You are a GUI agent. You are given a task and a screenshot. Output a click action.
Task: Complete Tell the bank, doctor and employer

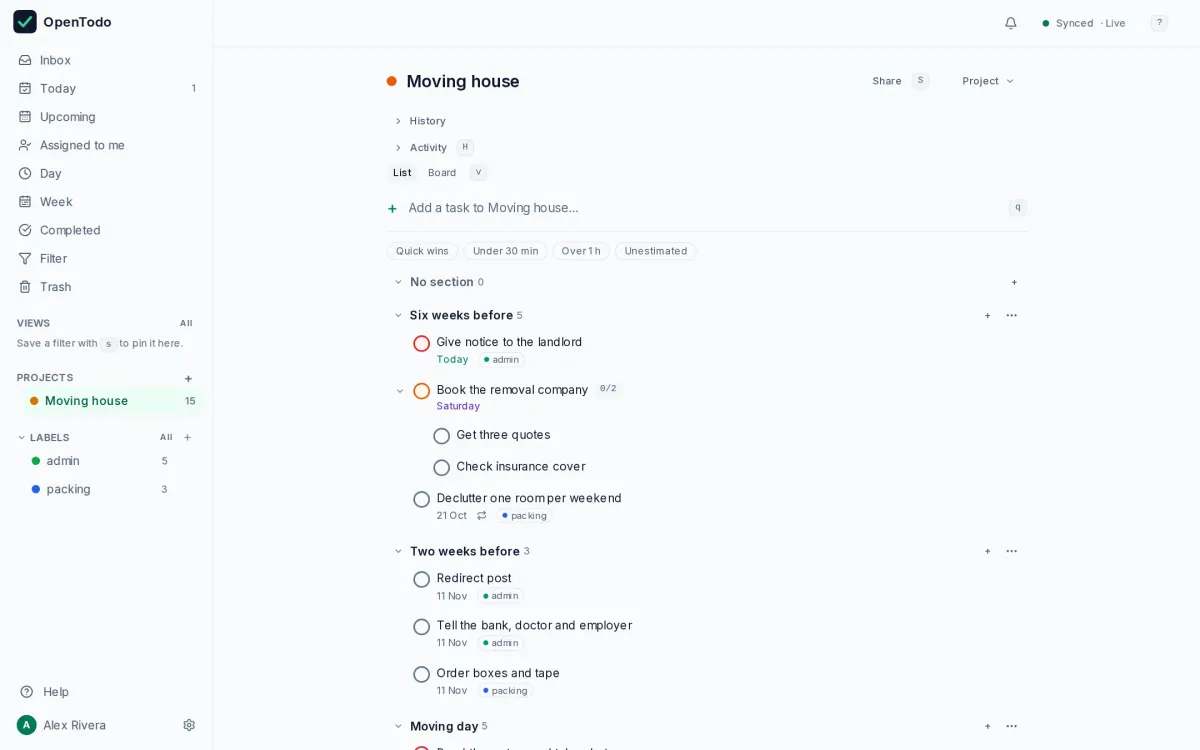[x=422, y=627]
